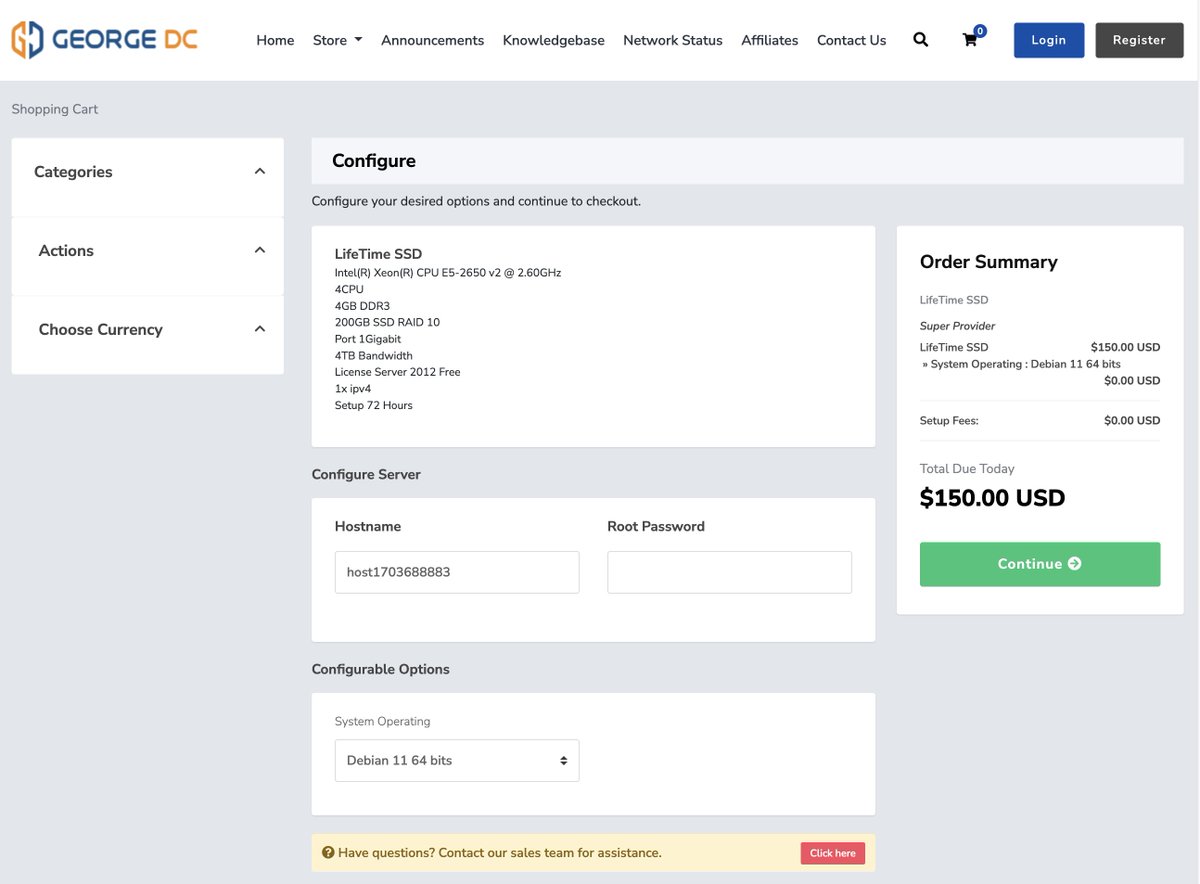Click the 'Setup 72 Hours' line
1200x884 pixels.
click(x=374, y=405)
